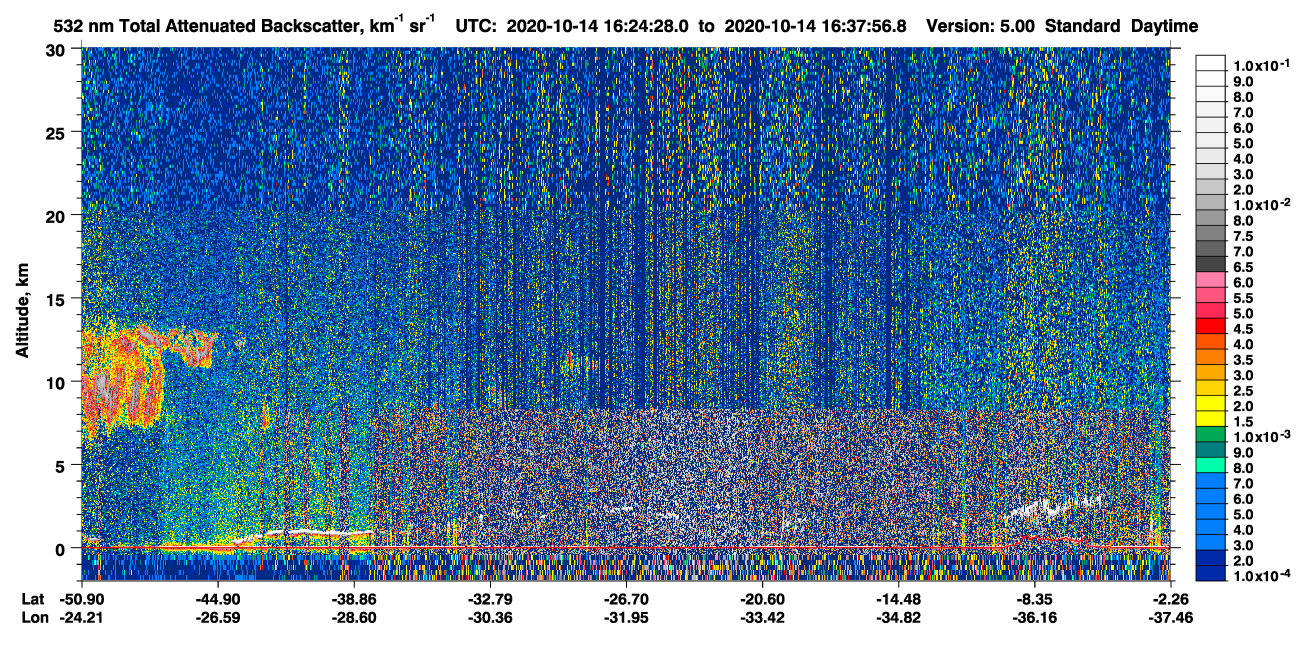The image size is (1300, 667).
Task: Click longitude value '-28.60'
Action: point(353,617)
